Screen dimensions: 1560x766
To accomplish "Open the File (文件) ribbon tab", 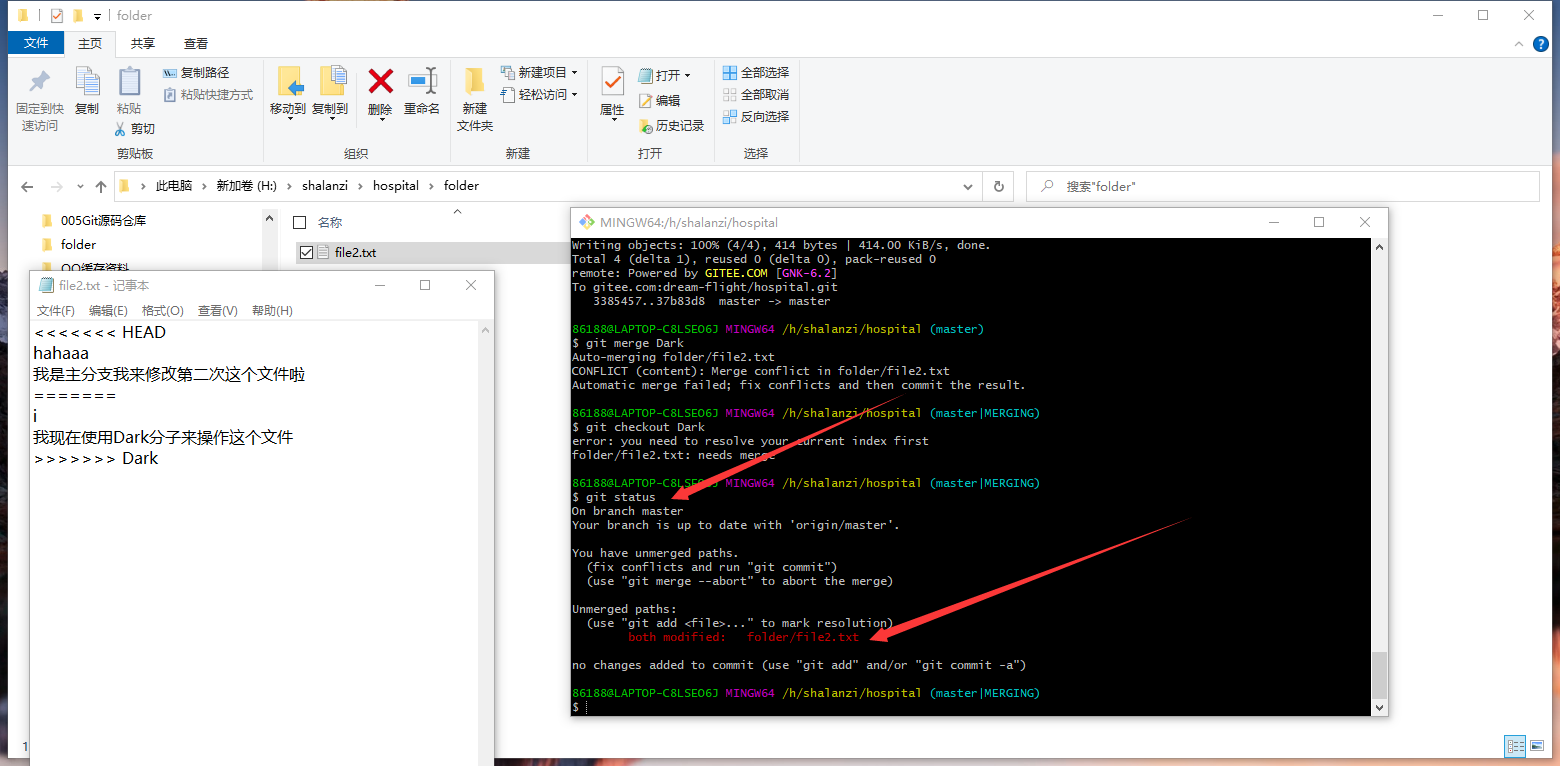I will tap(36, 43).
